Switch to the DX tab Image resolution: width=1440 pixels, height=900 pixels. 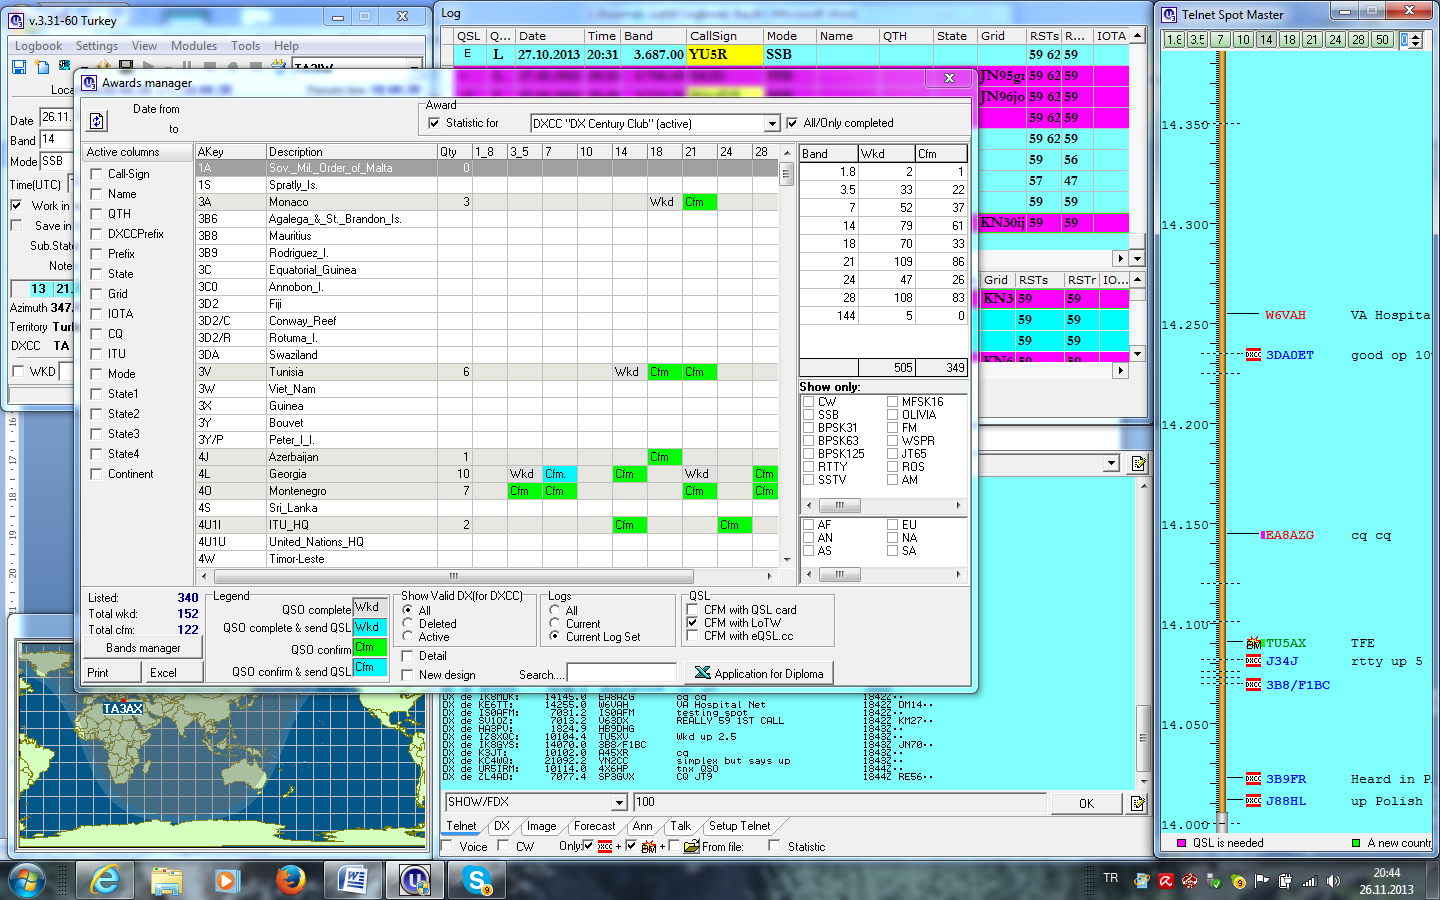click(x=502, y=826)
